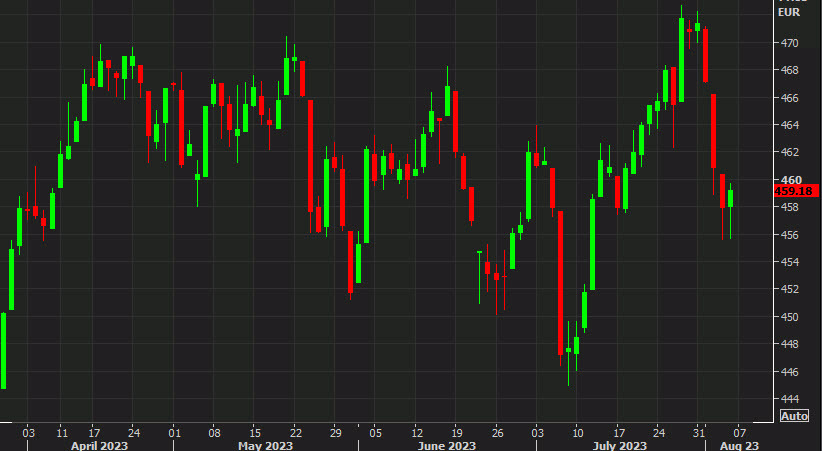The height and width of the screenshot is (451, 822).
Task: Click the Auto scale button
Action: coord(794,416)
